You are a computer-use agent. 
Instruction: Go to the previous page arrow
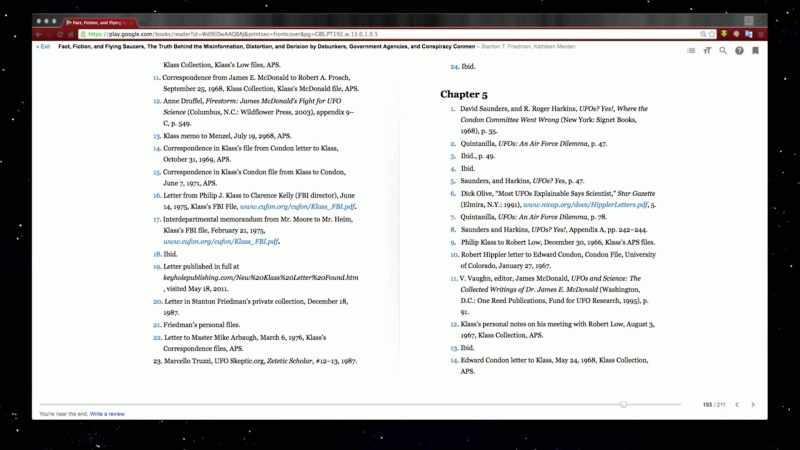[737, 405]
